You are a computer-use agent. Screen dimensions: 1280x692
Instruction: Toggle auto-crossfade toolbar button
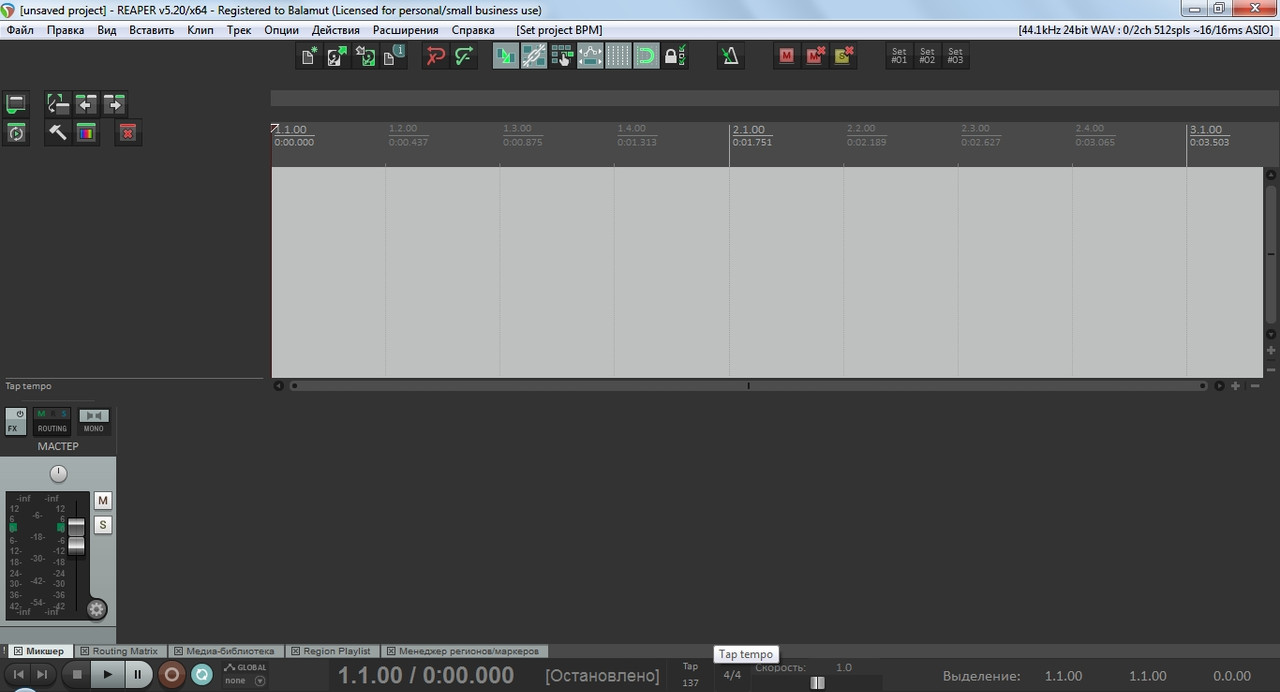point(506,56)
